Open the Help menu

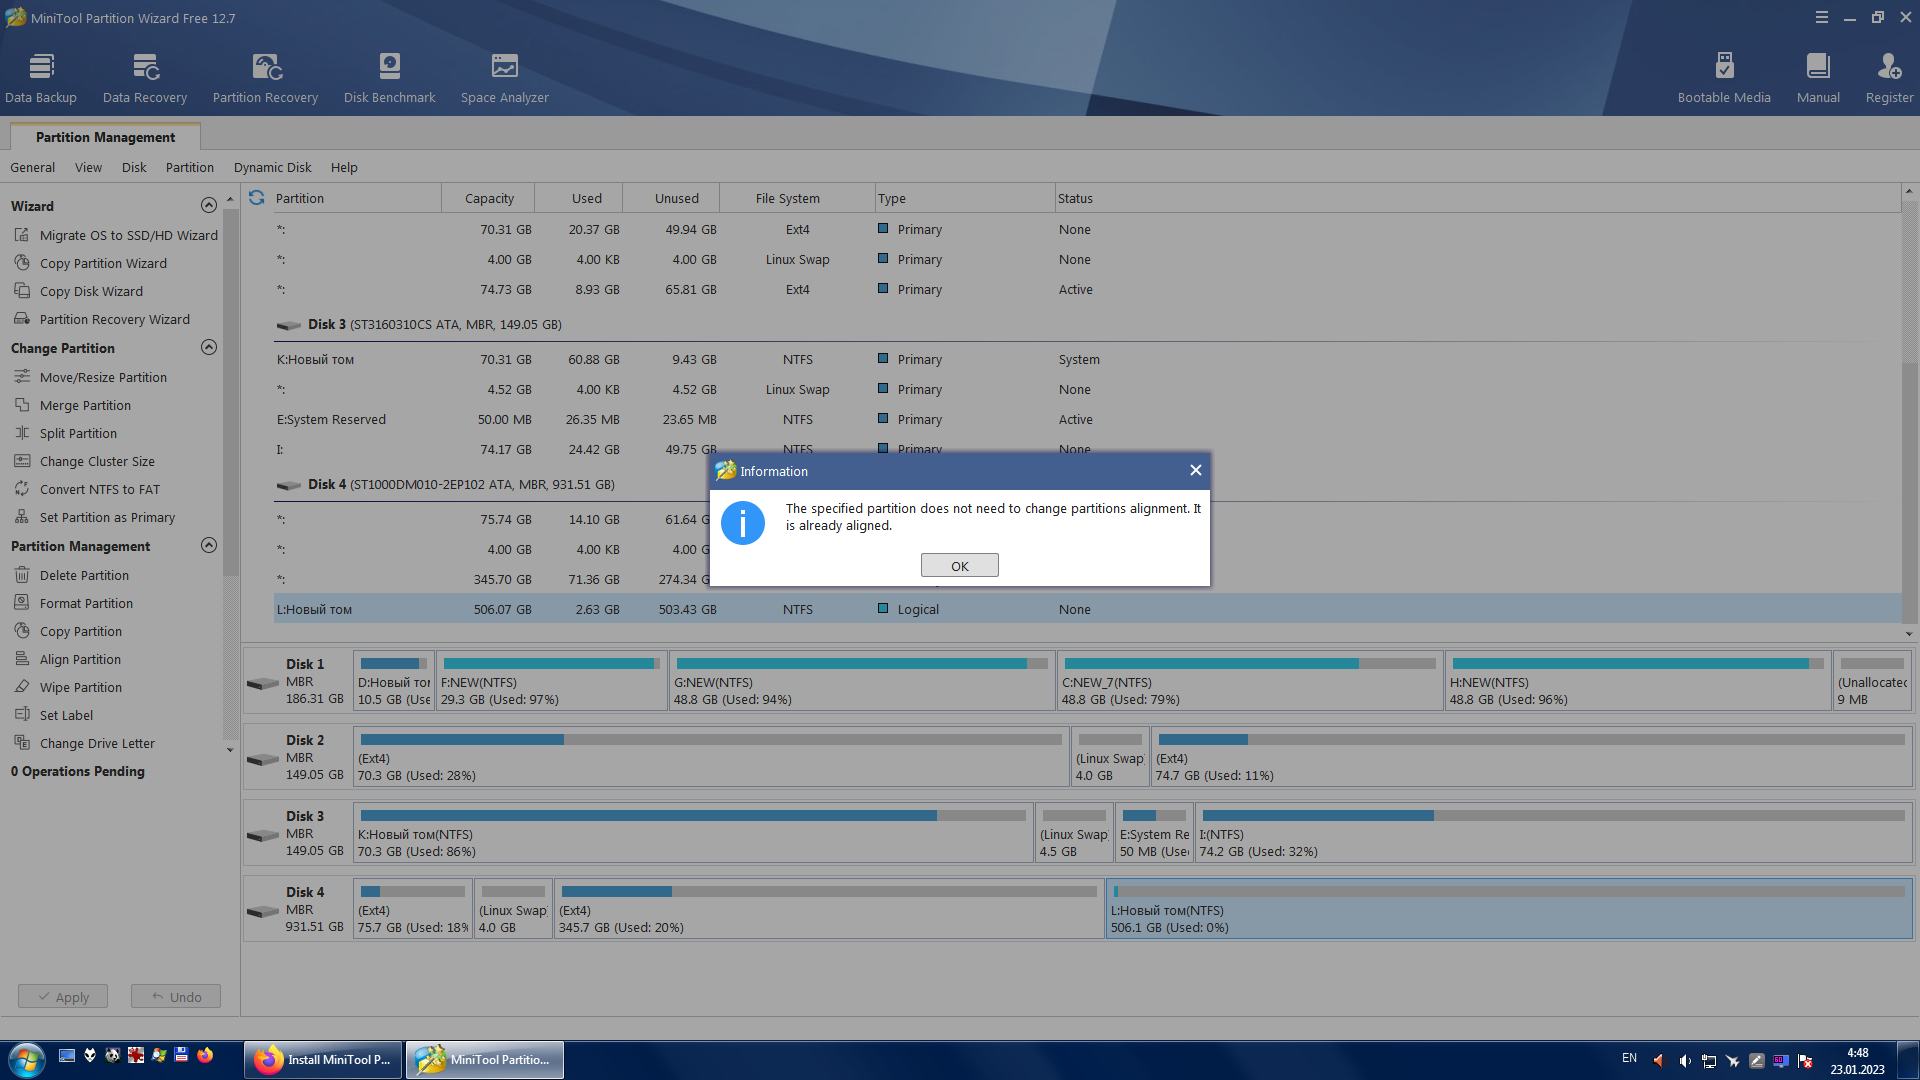point(344,167)
